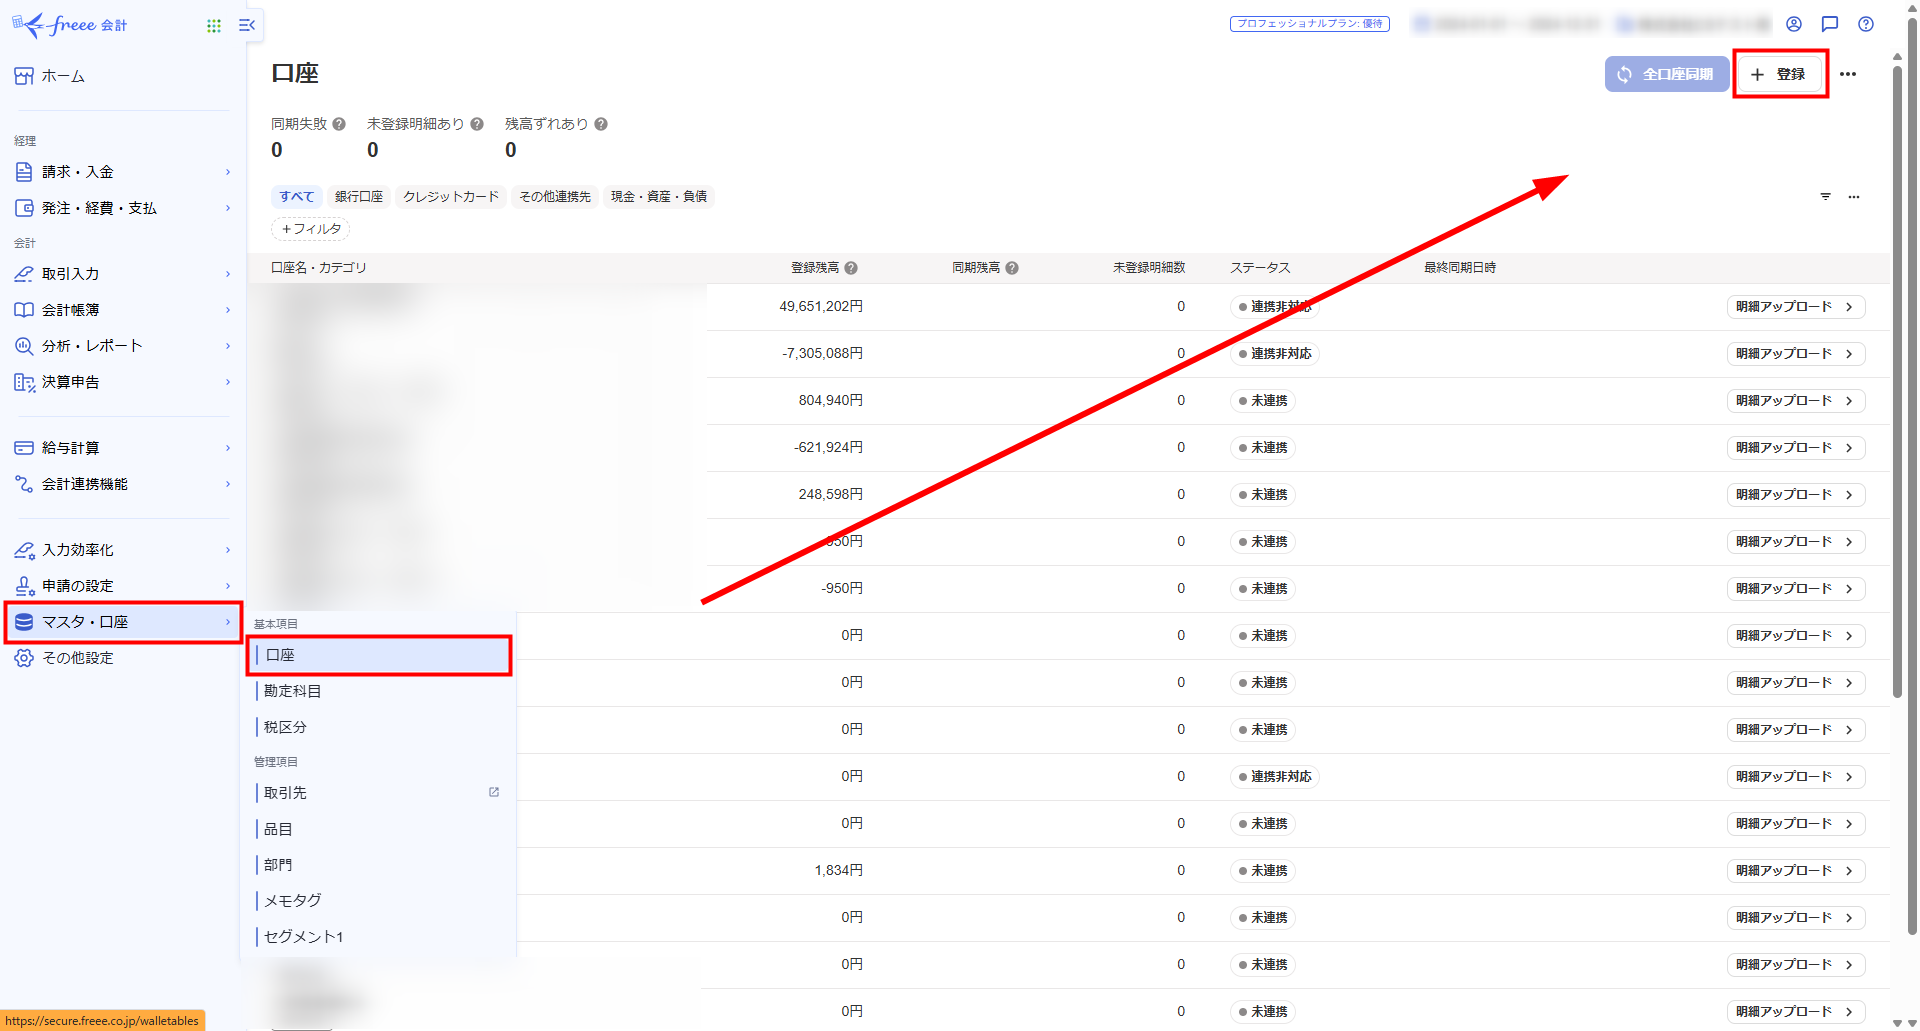
Task: Select the 現金・資産・負債 filter chip
Action: click(658, 197)
